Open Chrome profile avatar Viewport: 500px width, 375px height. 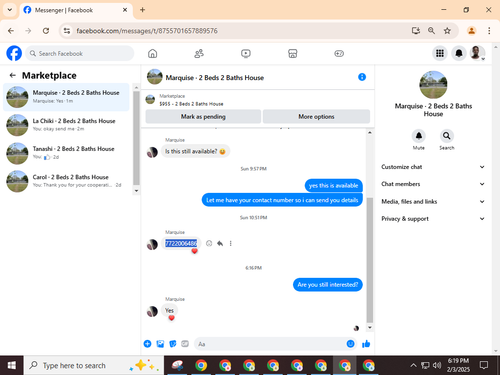[471, 31]
